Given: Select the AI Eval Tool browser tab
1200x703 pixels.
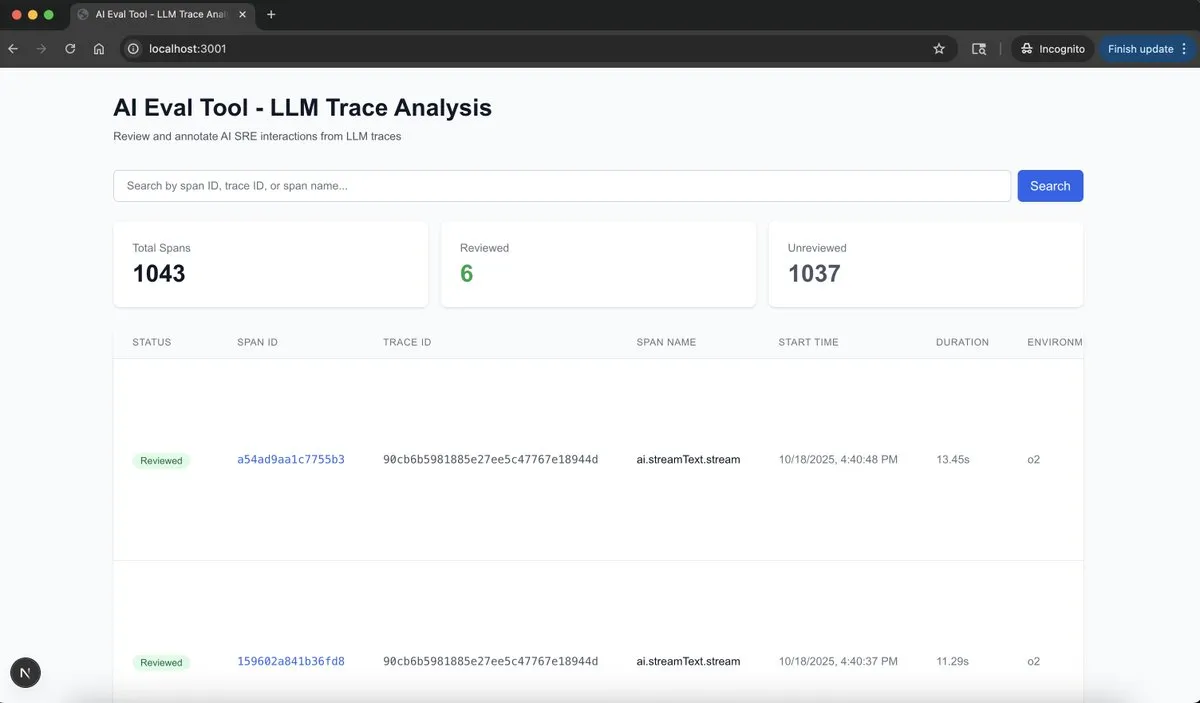Looking at the screenshot, I should 160,14.
